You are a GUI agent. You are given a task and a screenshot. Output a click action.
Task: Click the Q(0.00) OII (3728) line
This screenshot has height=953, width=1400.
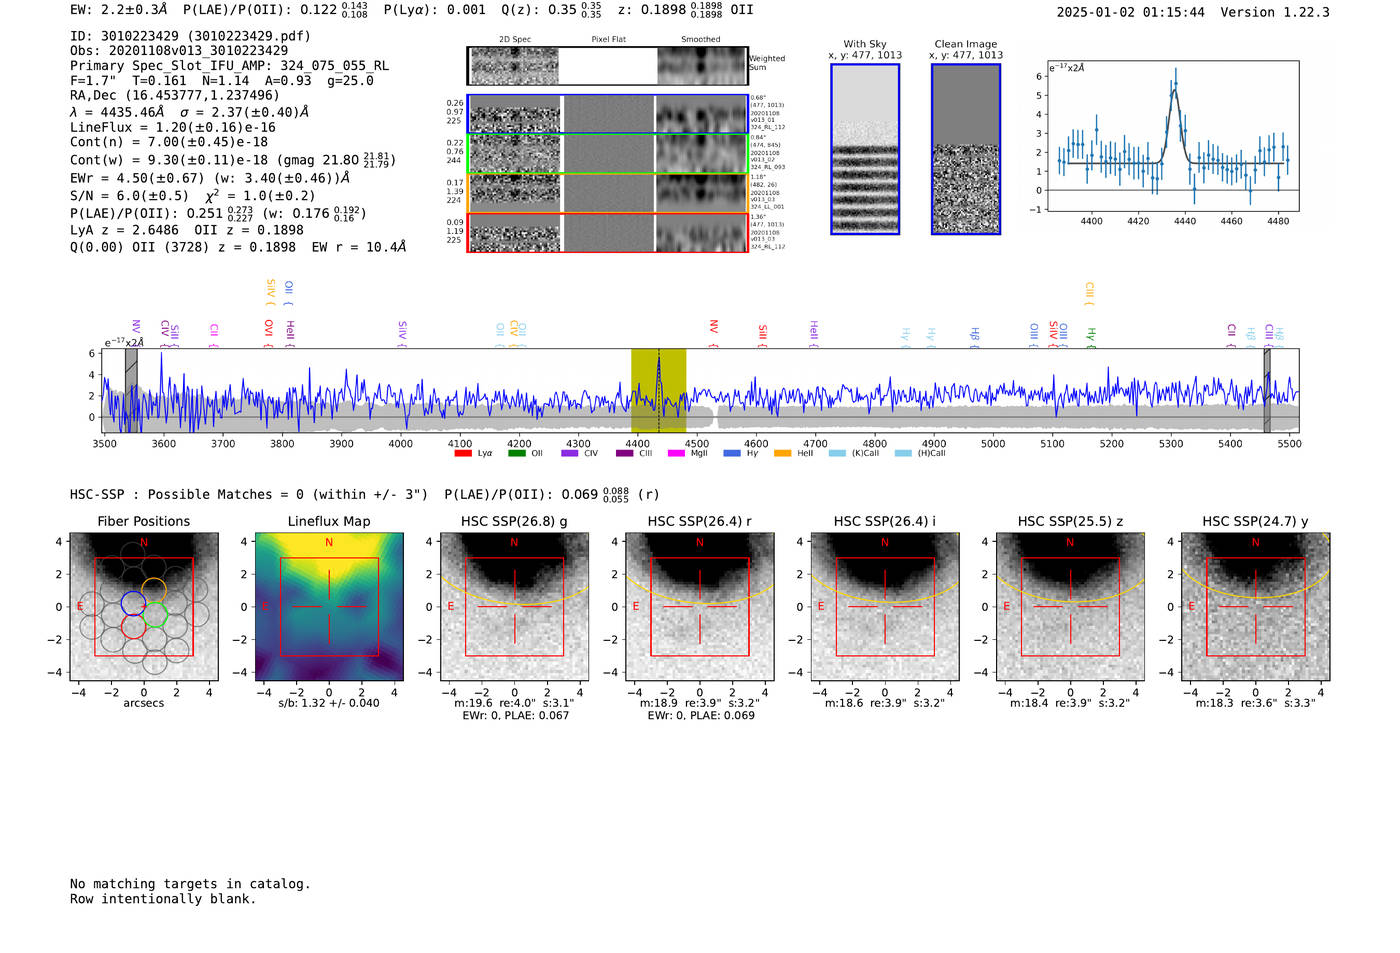click(x=238, y=247)
